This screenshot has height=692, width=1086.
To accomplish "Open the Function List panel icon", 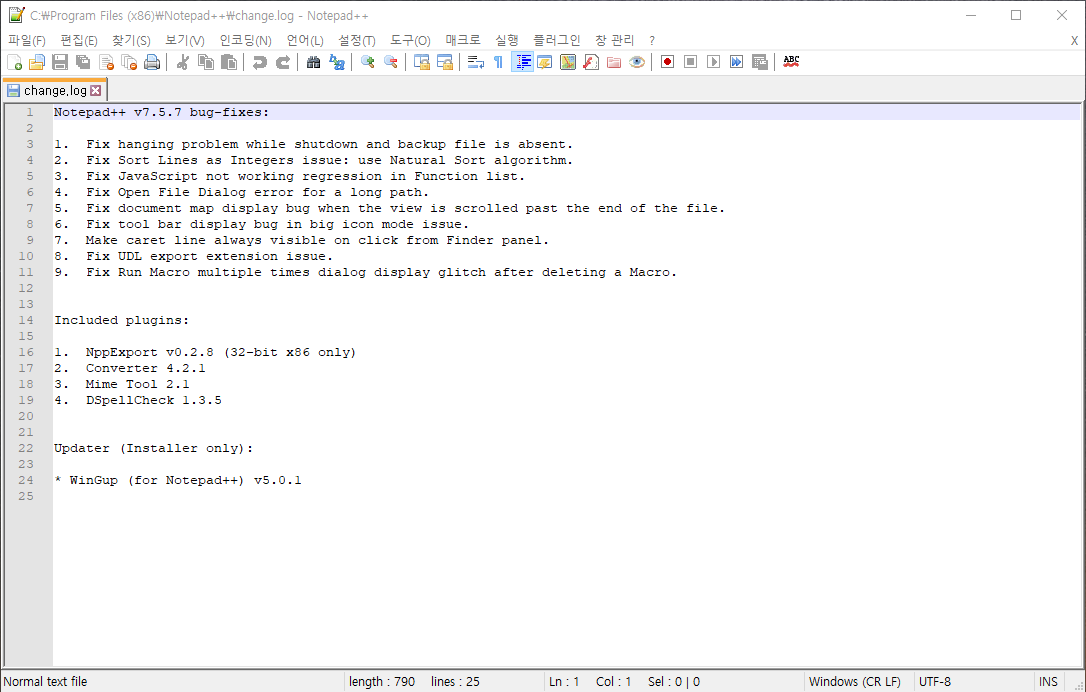I will 591,62.
